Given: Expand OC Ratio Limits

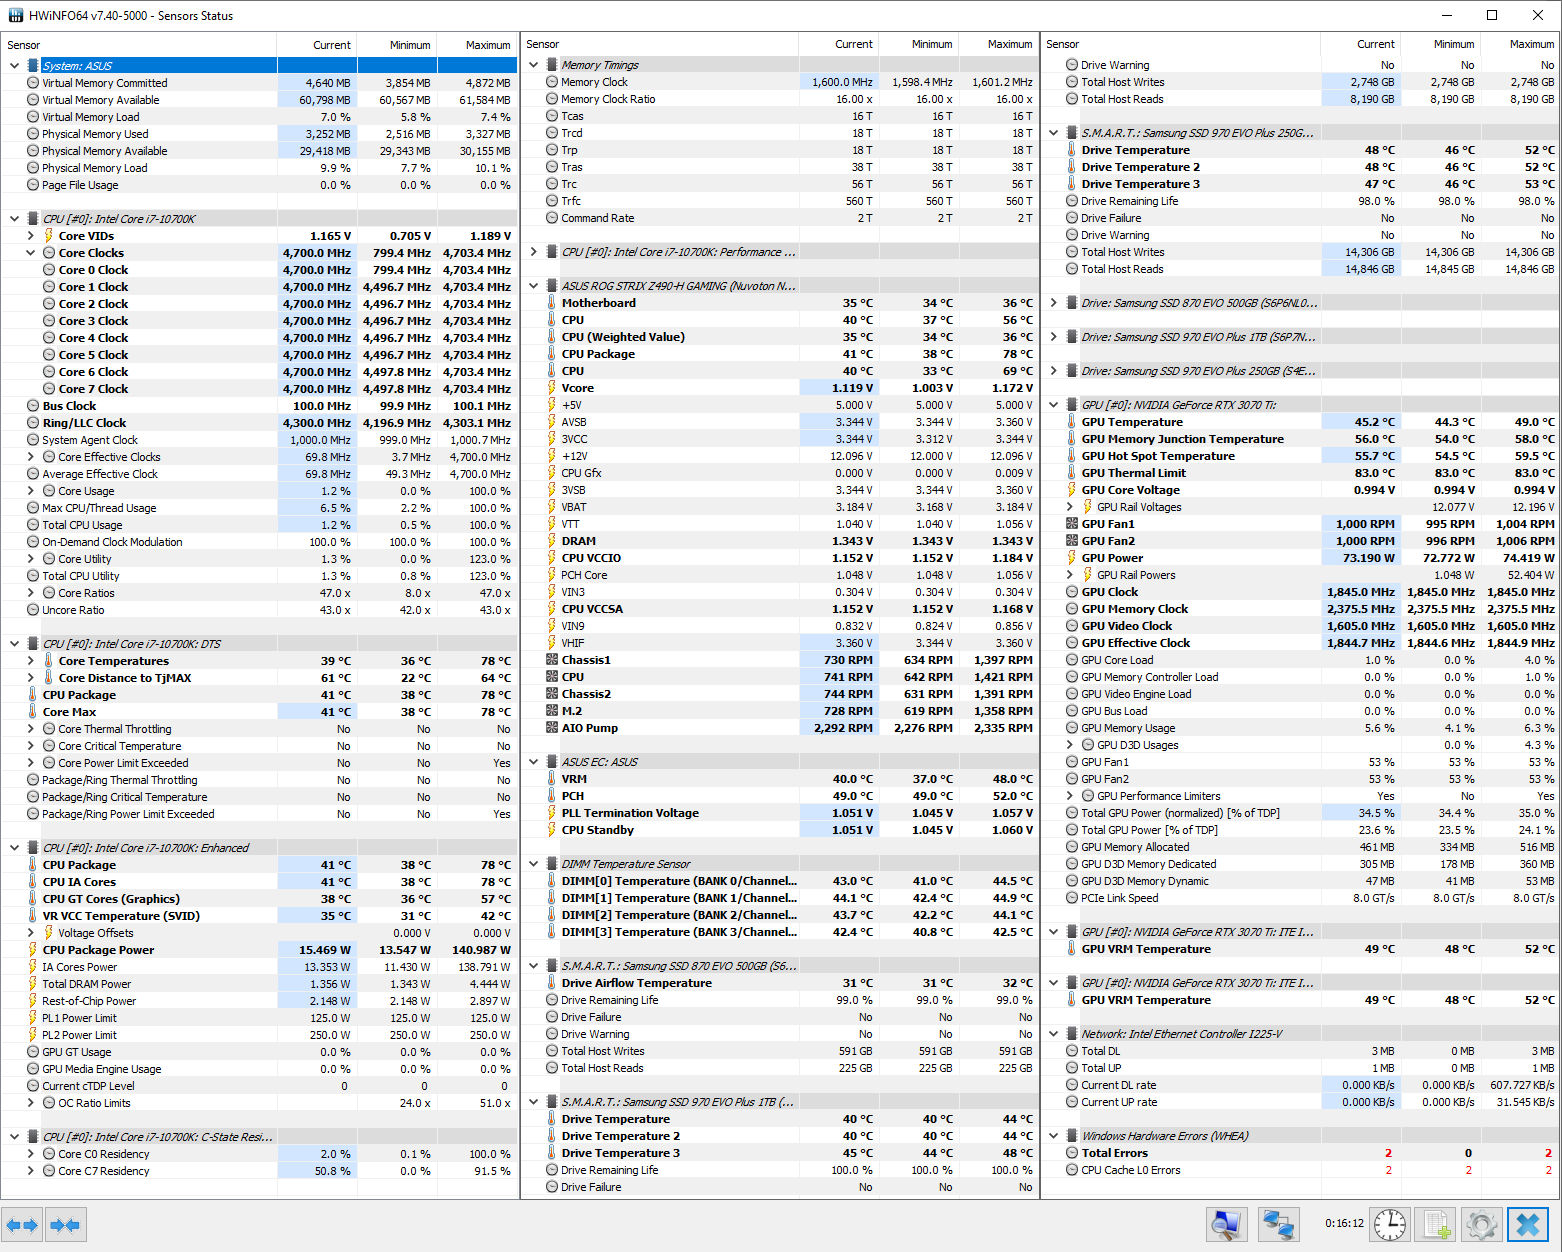Looking at the screenshot, I should [30, 1103].
